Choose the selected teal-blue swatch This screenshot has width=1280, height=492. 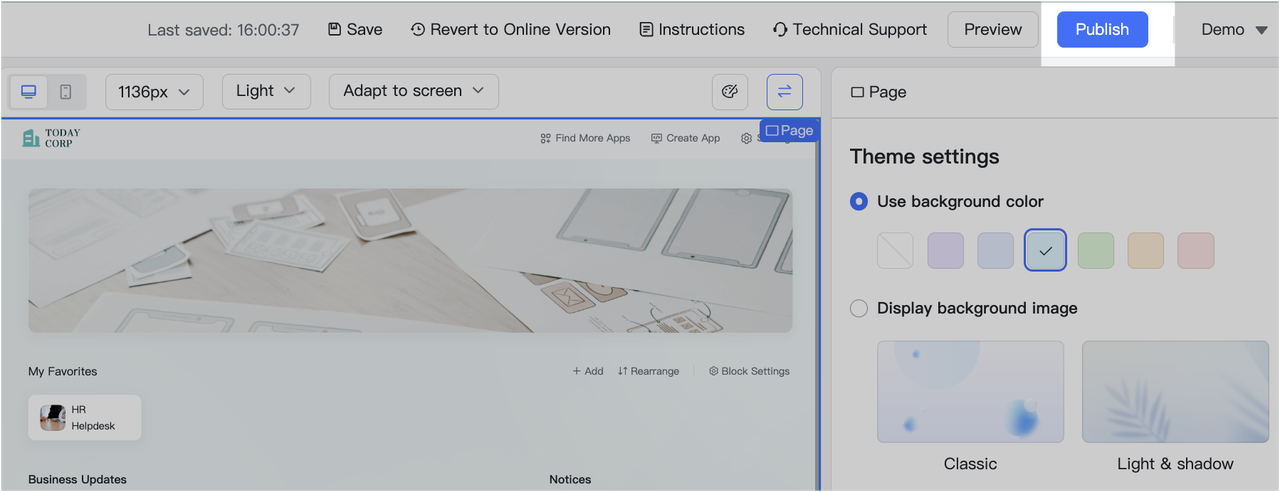(x=1046, y=251)
